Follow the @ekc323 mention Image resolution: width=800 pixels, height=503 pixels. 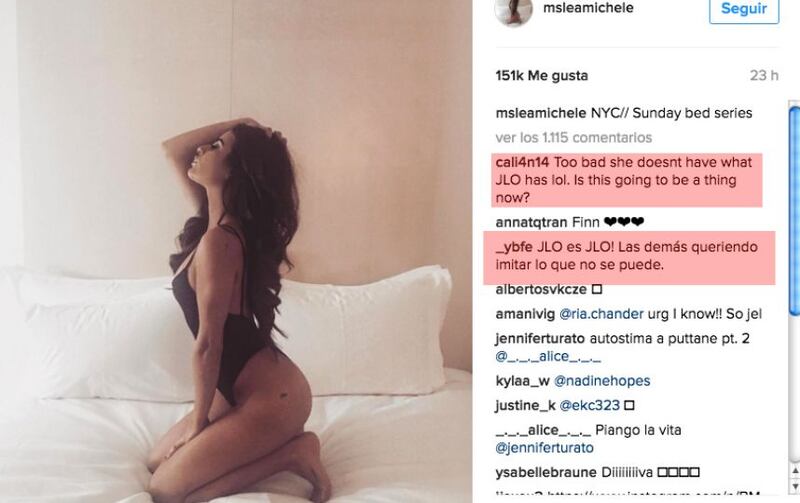click(x=589, y=406)
